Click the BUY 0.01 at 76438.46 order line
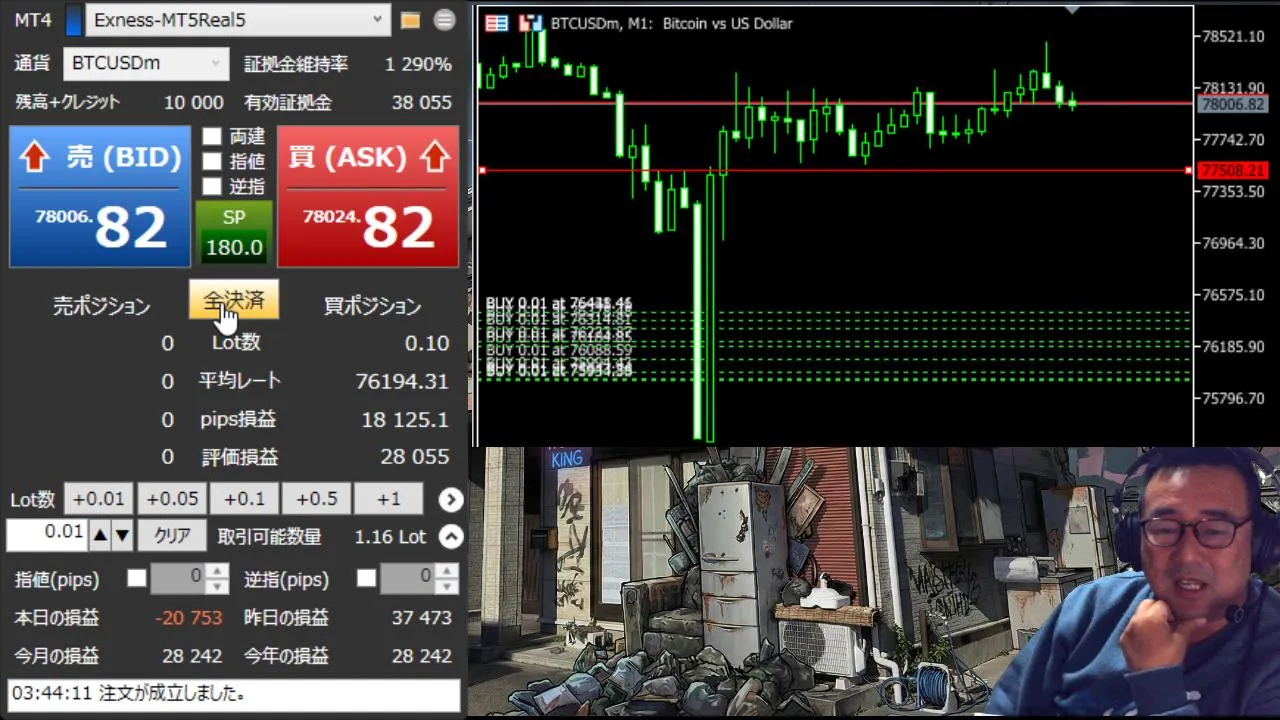 click(x=559, y=303)
